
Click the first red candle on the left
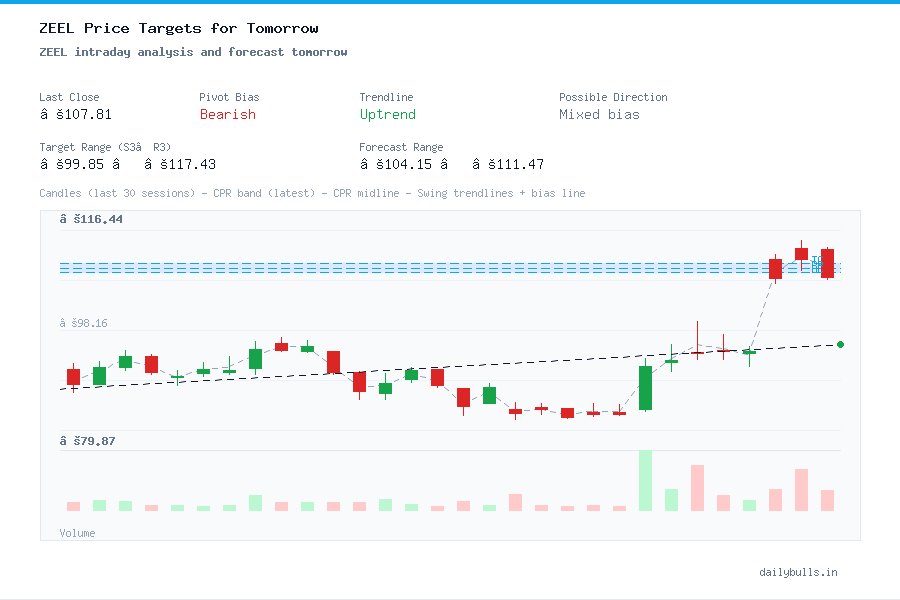pyautogui.click(x=73, y=377)
